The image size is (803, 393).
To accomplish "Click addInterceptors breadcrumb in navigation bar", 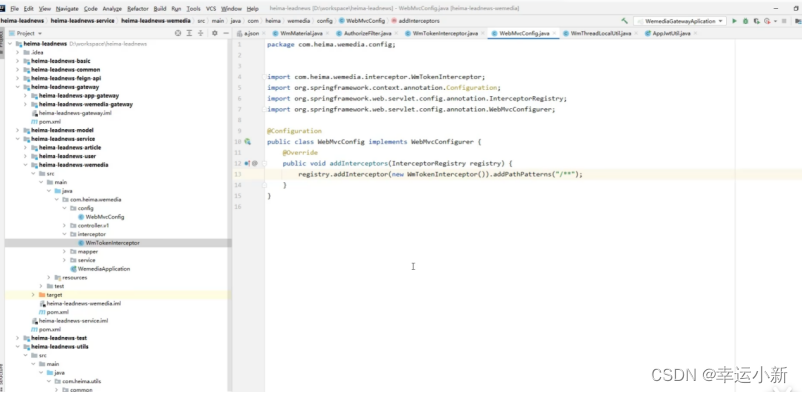I will coord(415,21).
